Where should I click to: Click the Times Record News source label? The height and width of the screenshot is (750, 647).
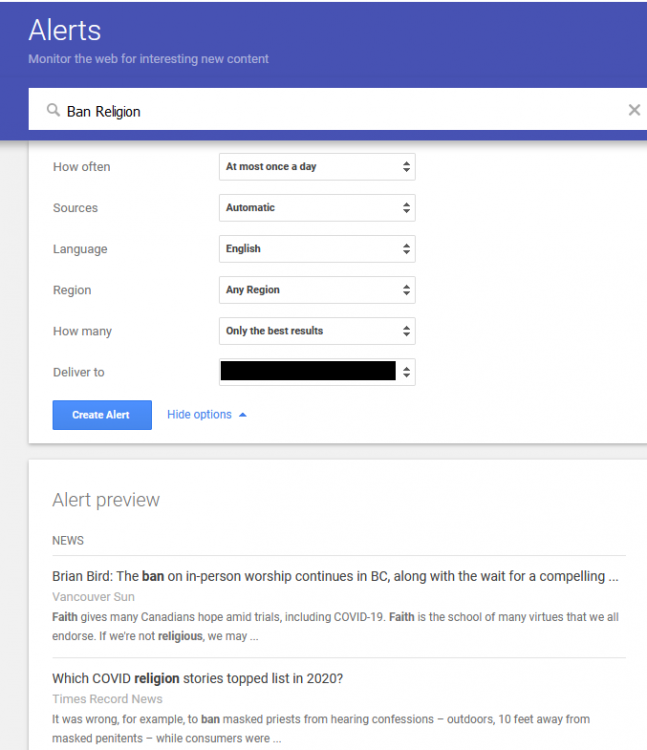click(107, 699)
